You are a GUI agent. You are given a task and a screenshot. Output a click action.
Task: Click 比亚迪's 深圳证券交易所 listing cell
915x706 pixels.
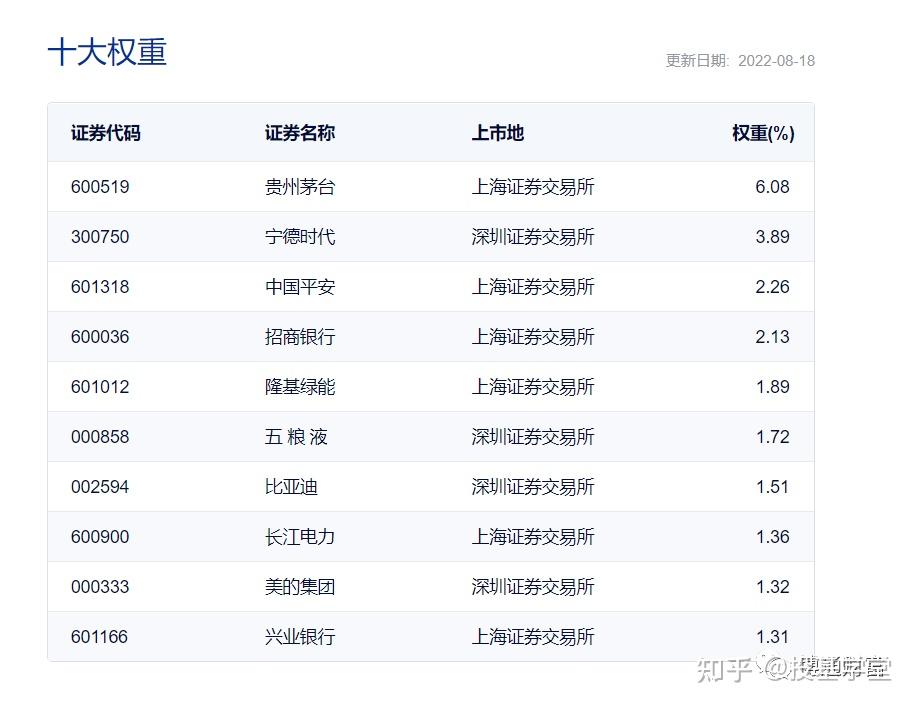[x=533, y=487]
